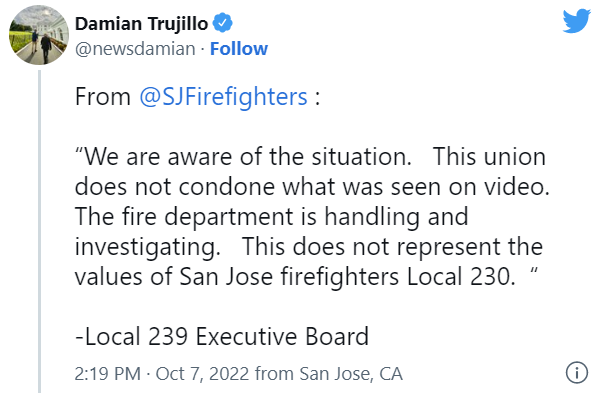Image resolution: width=601 pixels, height=397 pixels.
Task: Click the word "From" starting the tweet
Action: (103, 96)
